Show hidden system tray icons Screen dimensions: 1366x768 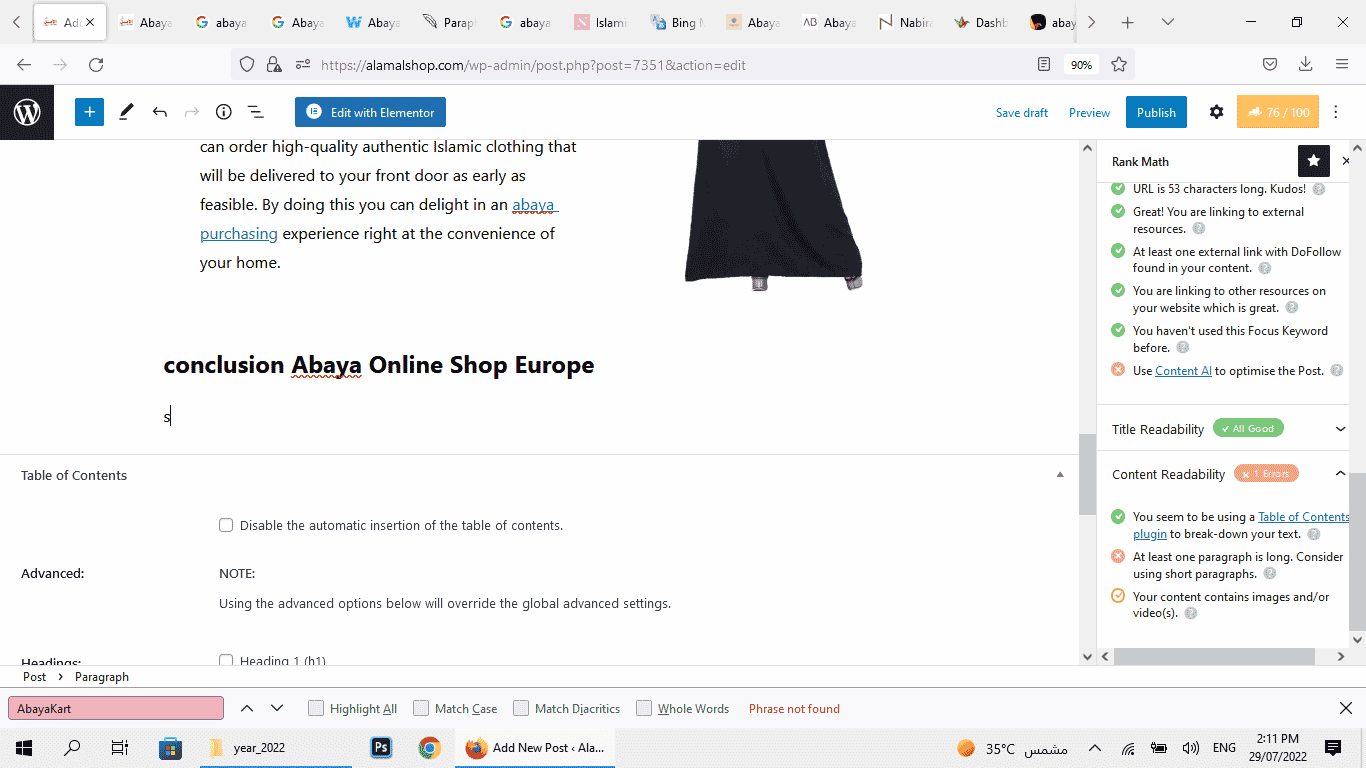(1095, 748)
